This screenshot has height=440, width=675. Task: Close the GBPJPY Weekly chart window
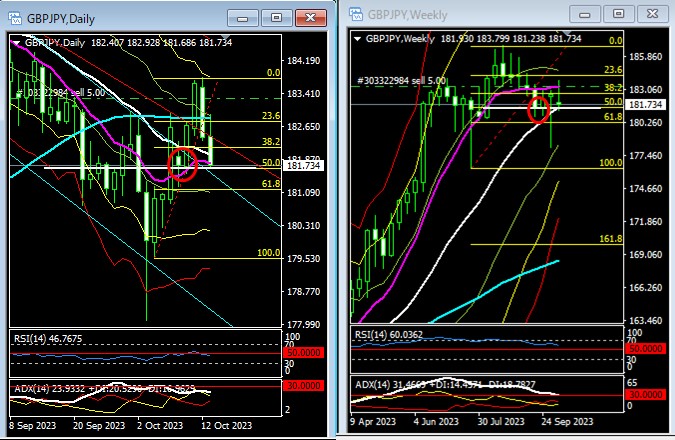653,13
